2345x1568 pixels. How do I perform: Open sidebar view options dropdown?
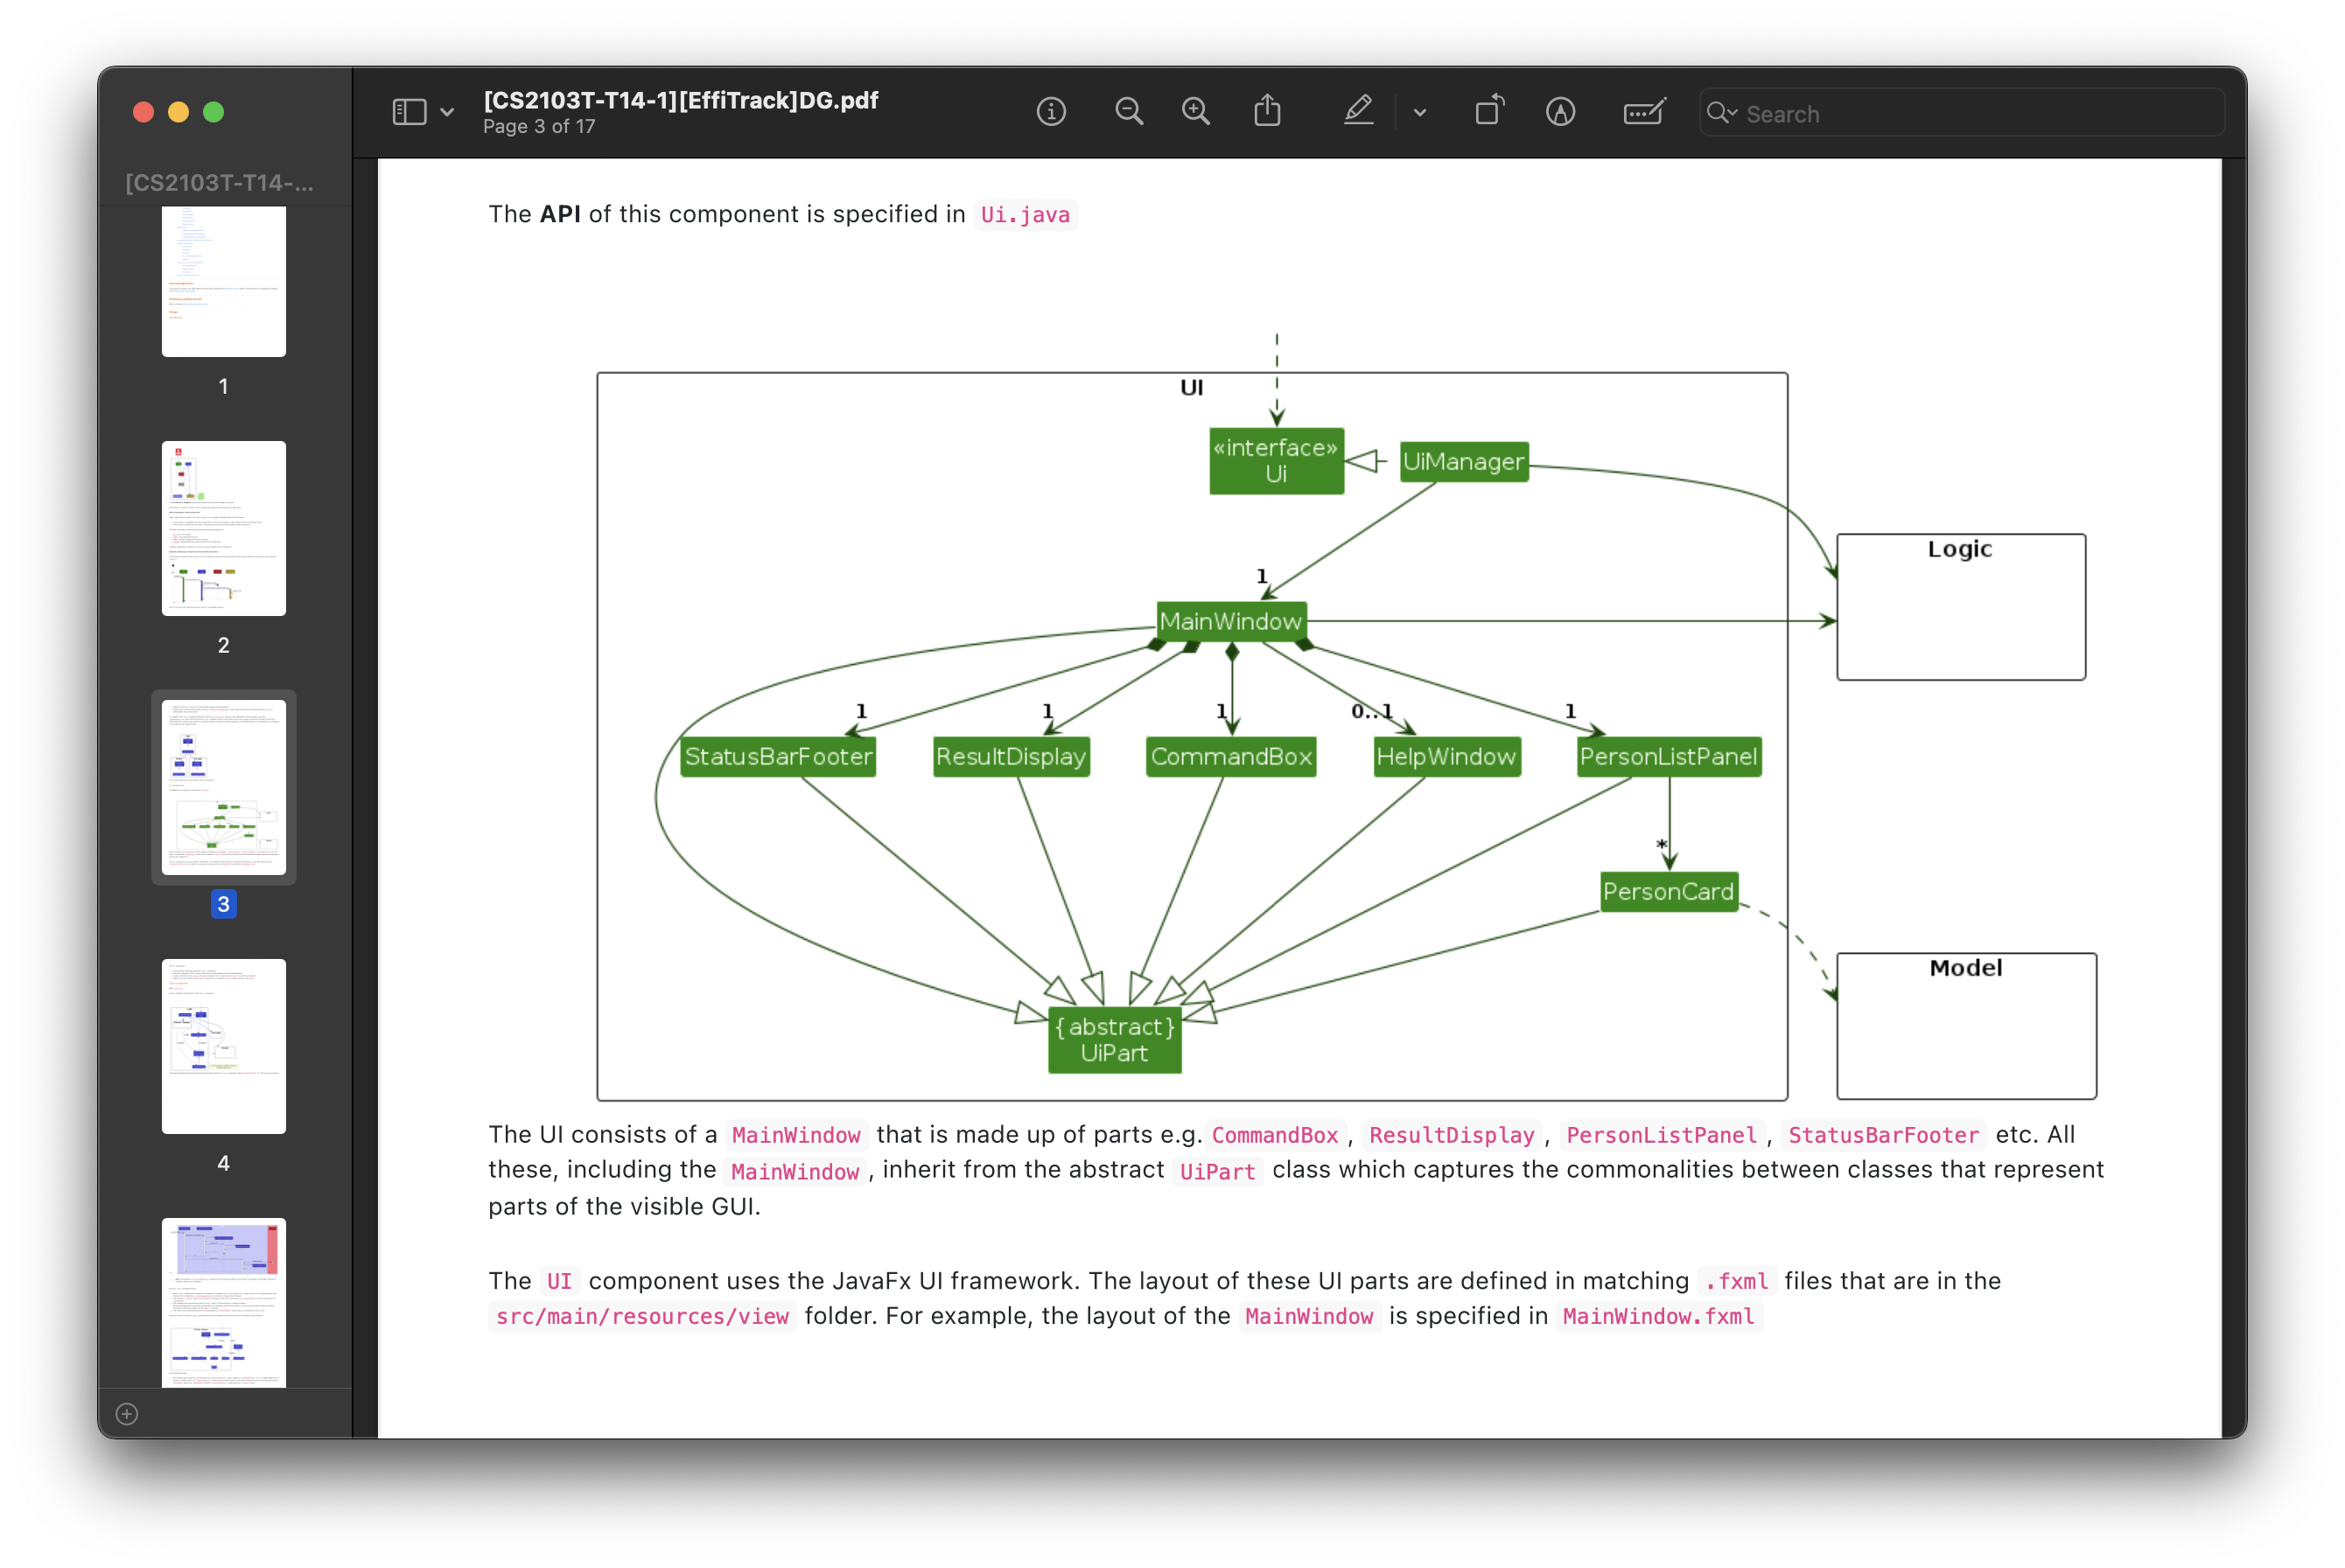447,113
